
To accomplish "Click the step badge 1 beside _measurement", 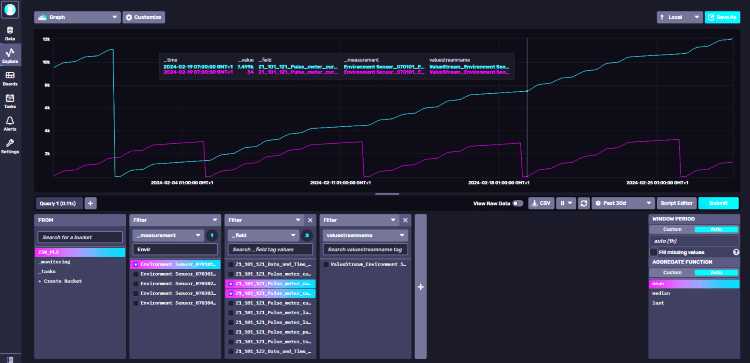I will (211, 235).
